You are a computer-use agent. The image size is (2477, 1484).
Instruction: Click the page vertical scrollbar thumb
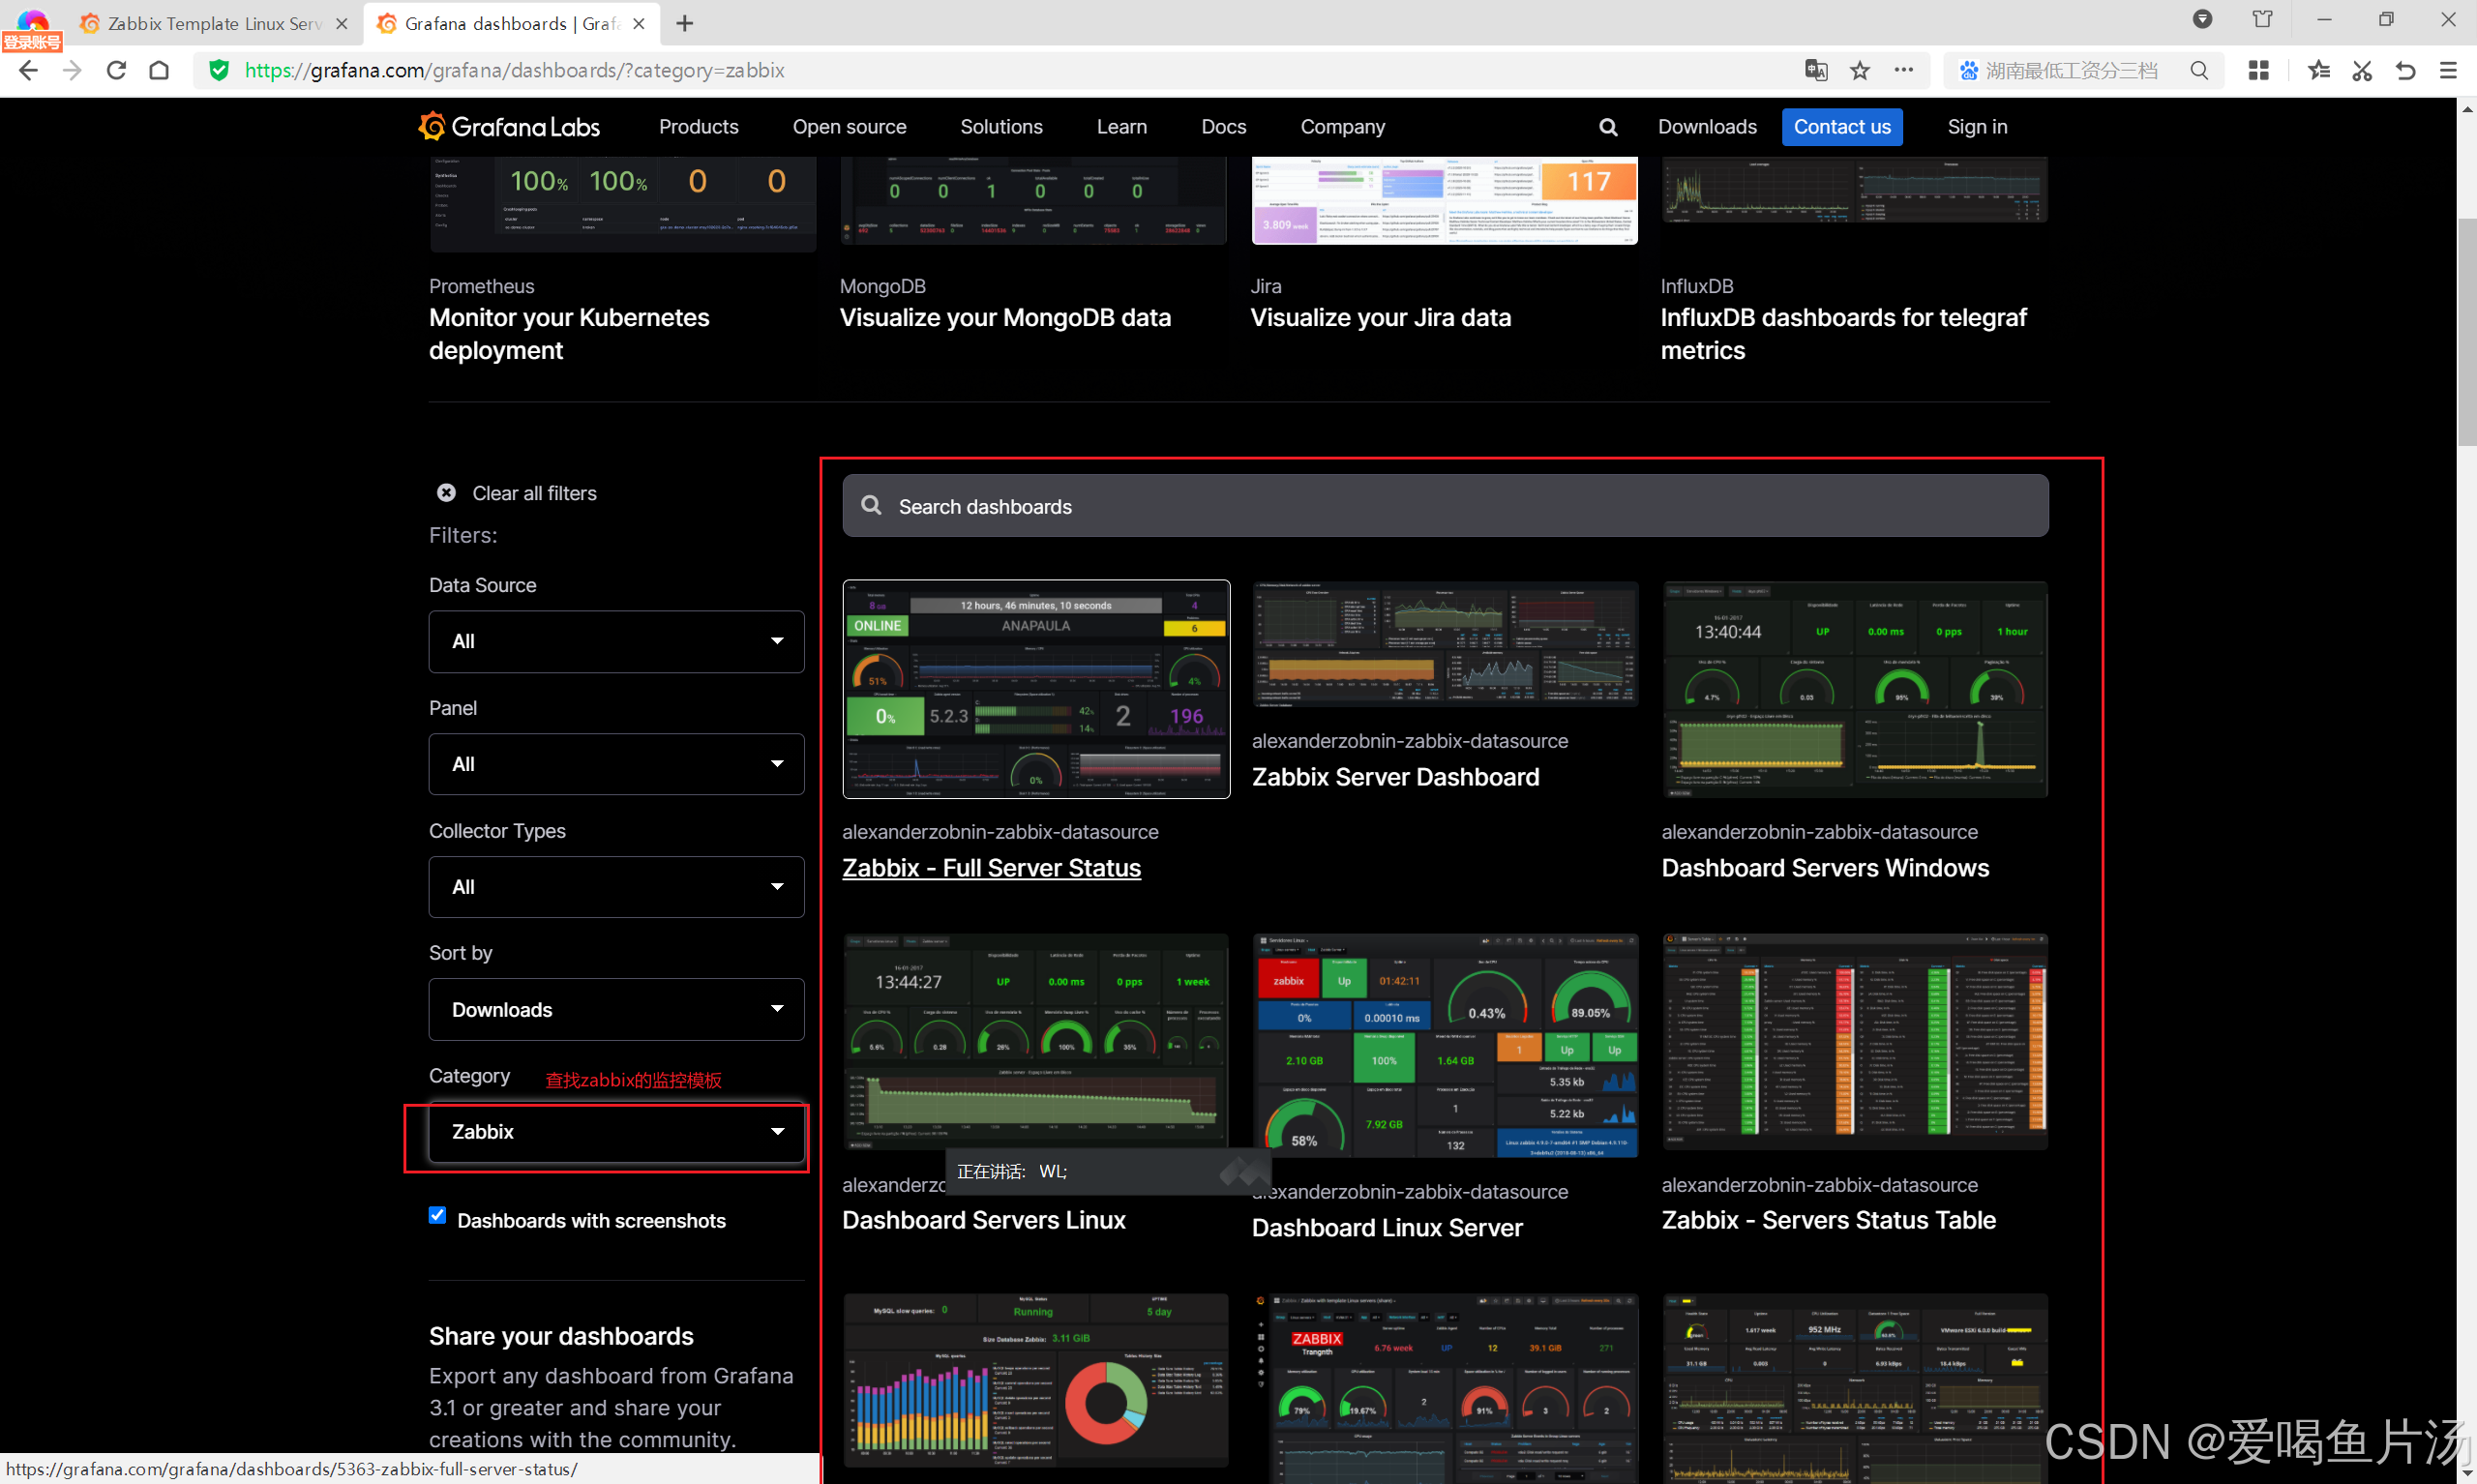[2466, 330]
